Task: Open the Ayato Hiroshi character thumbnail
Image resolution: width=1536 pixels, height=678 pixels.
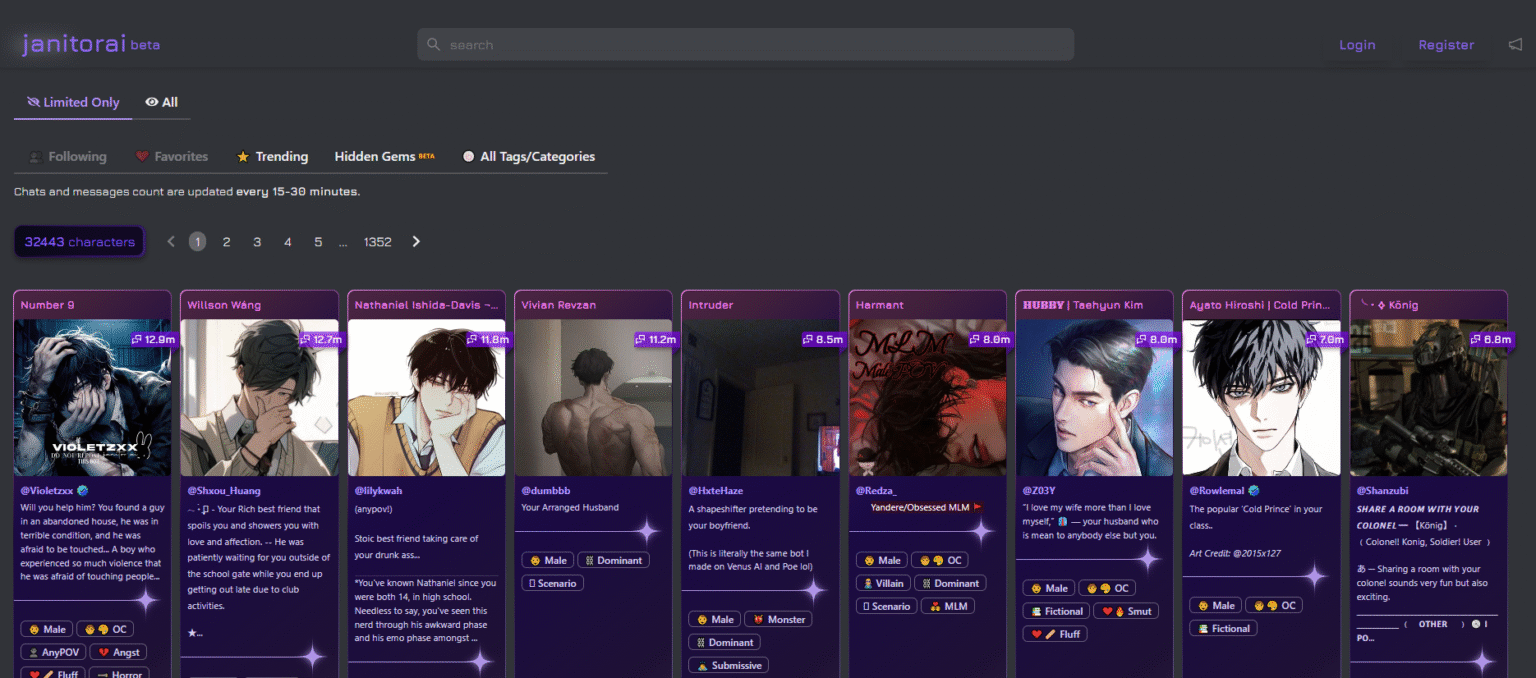Action: [1261, 397]
